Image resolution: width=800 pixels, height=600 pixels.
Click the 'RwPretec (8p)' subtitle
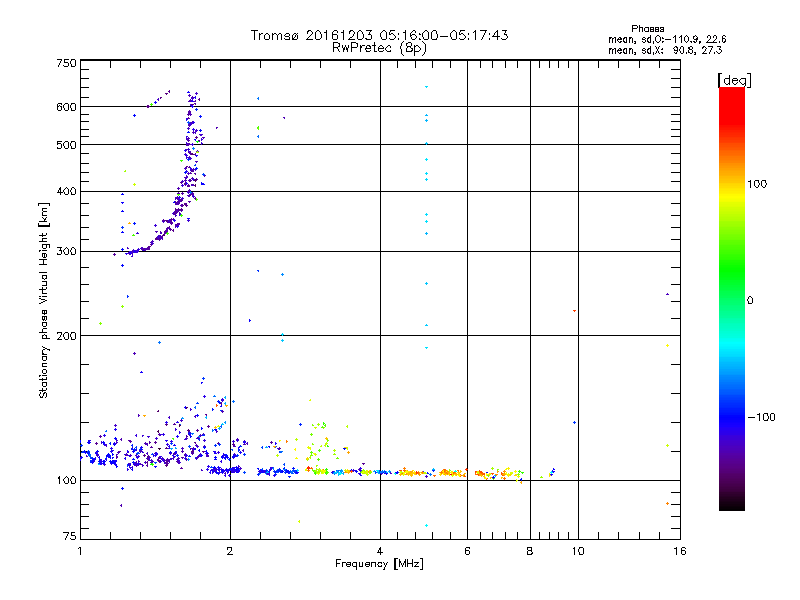click(380, 48)
